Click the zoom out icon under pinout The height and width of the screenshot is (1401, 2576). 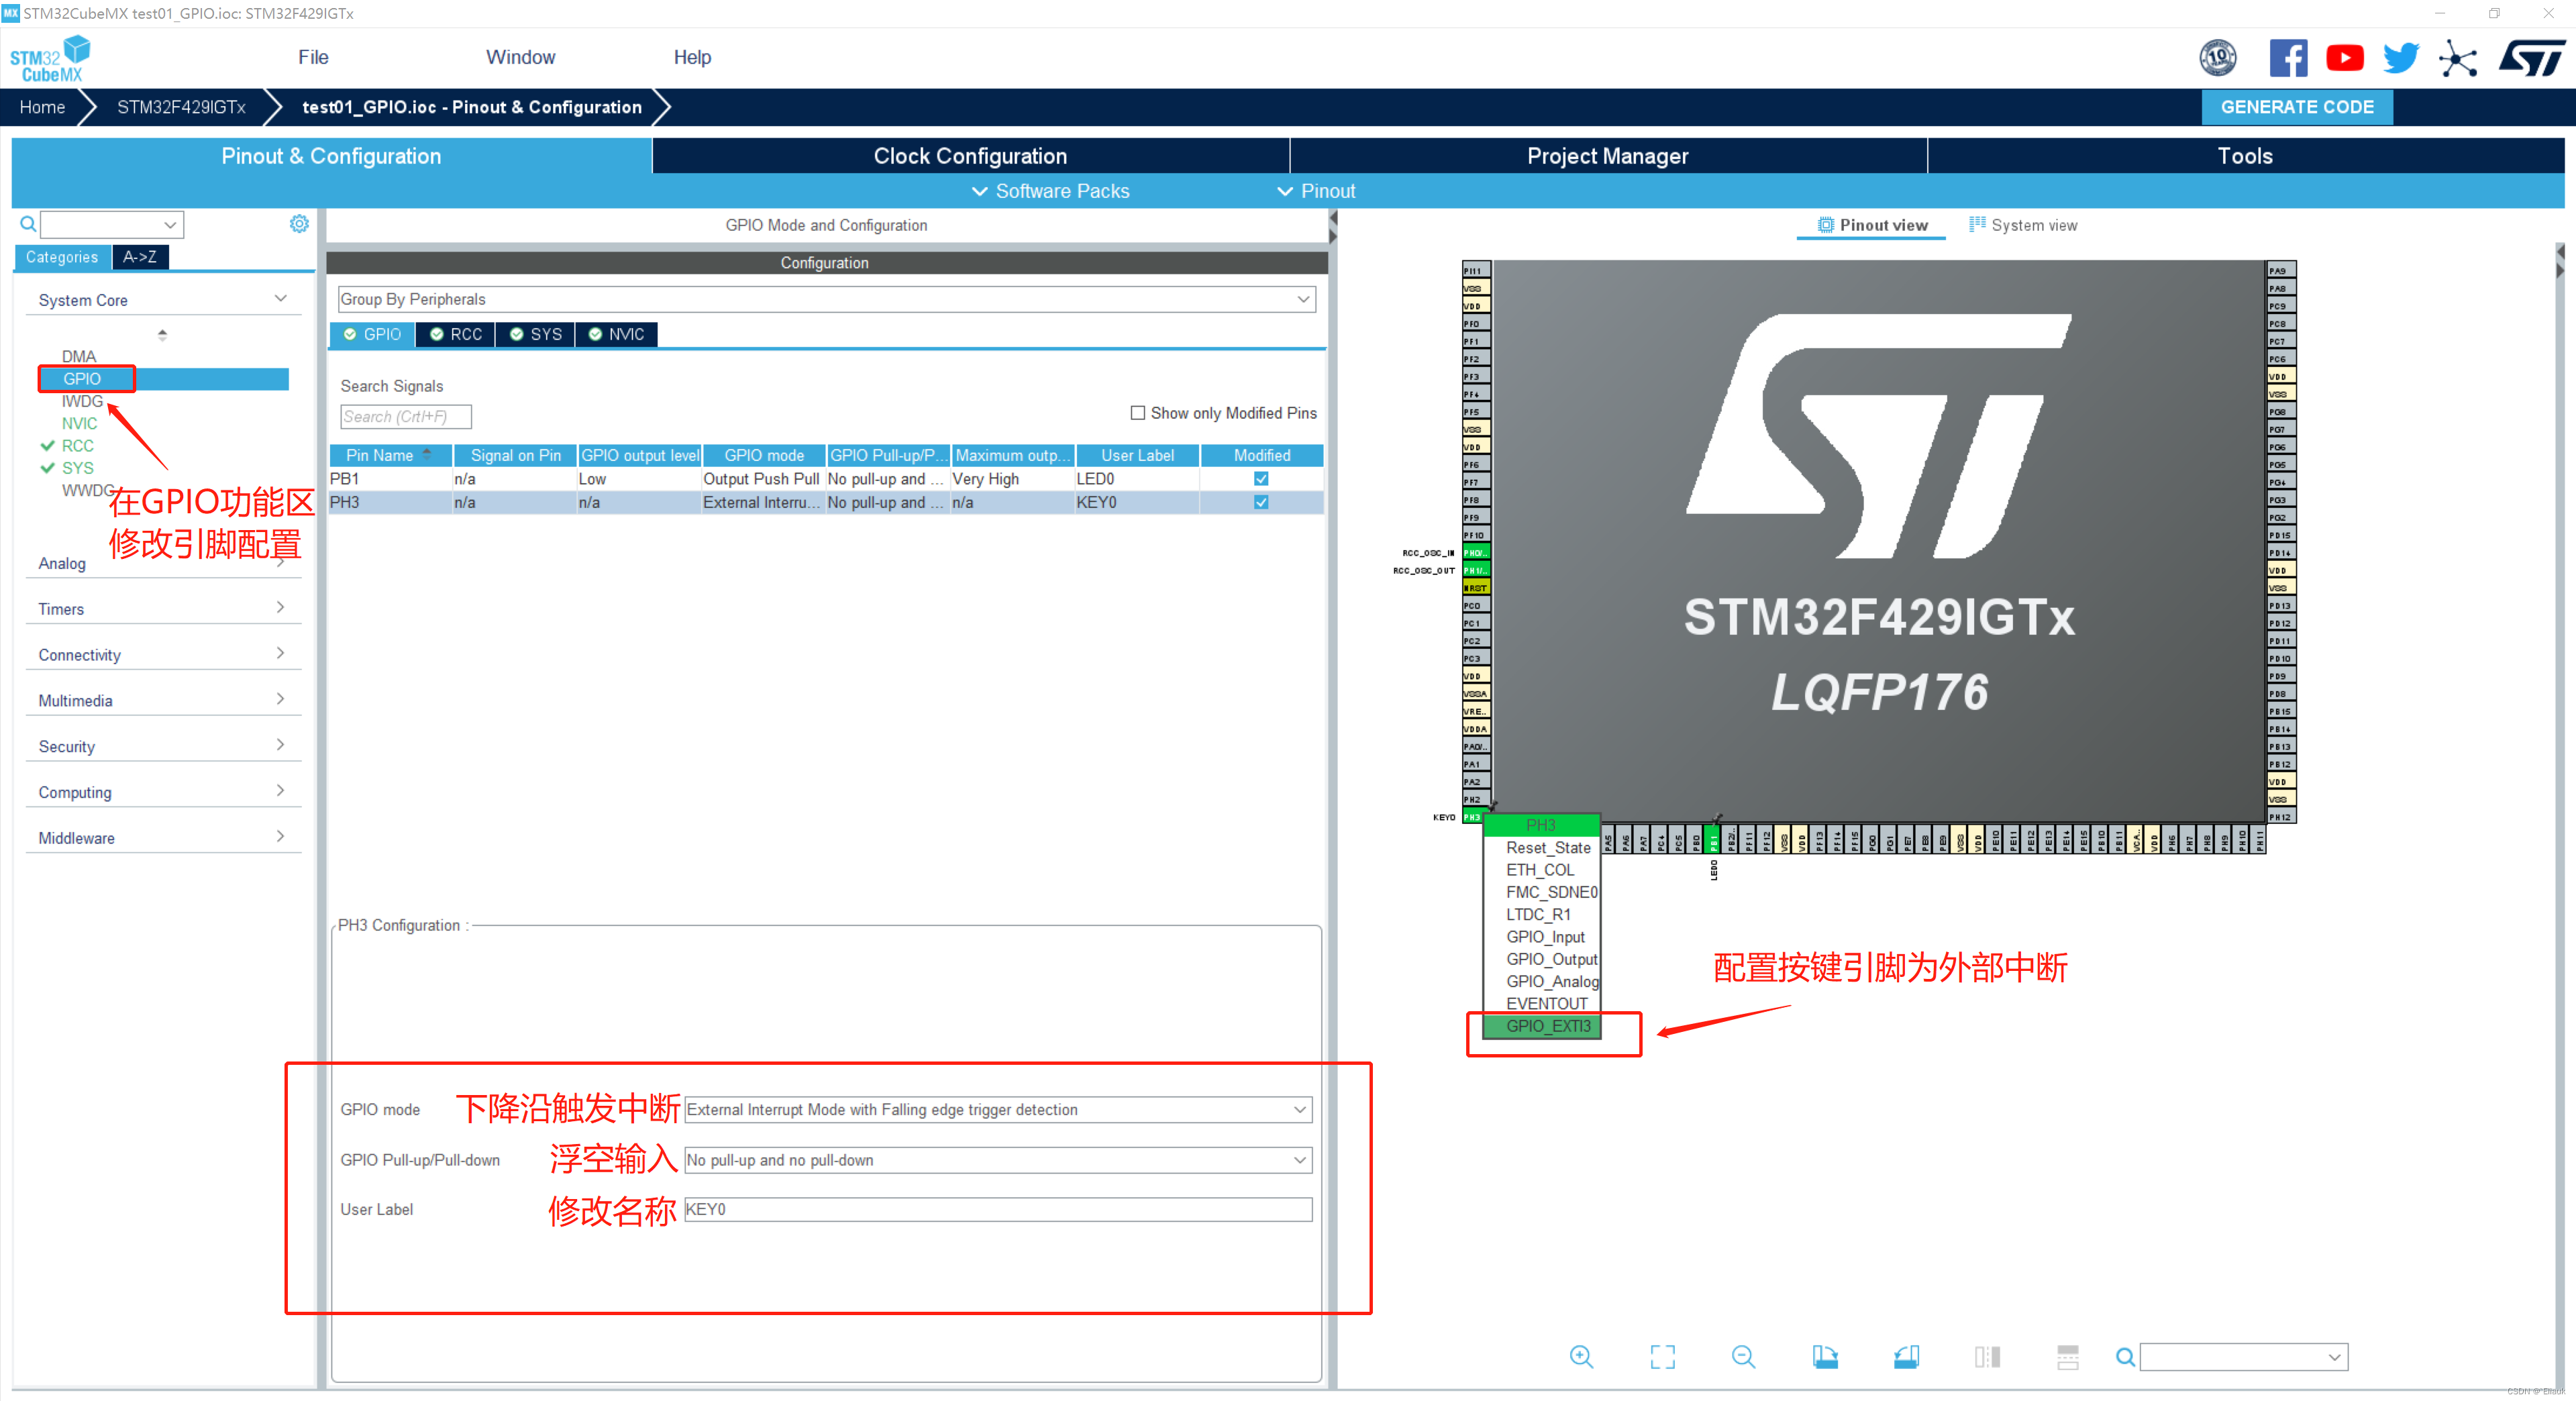(x=1743, y=1356)
